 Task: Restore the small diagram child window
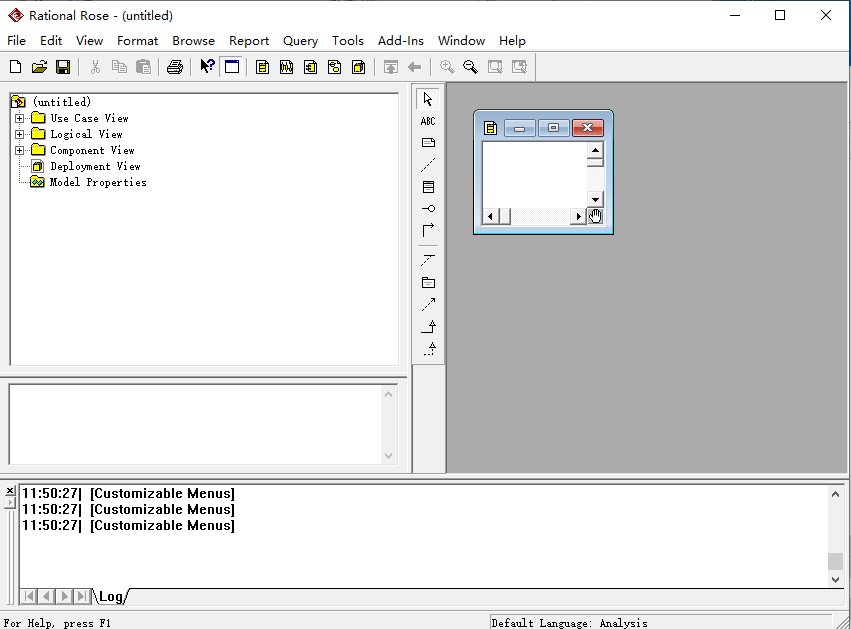tap(554, 128)
